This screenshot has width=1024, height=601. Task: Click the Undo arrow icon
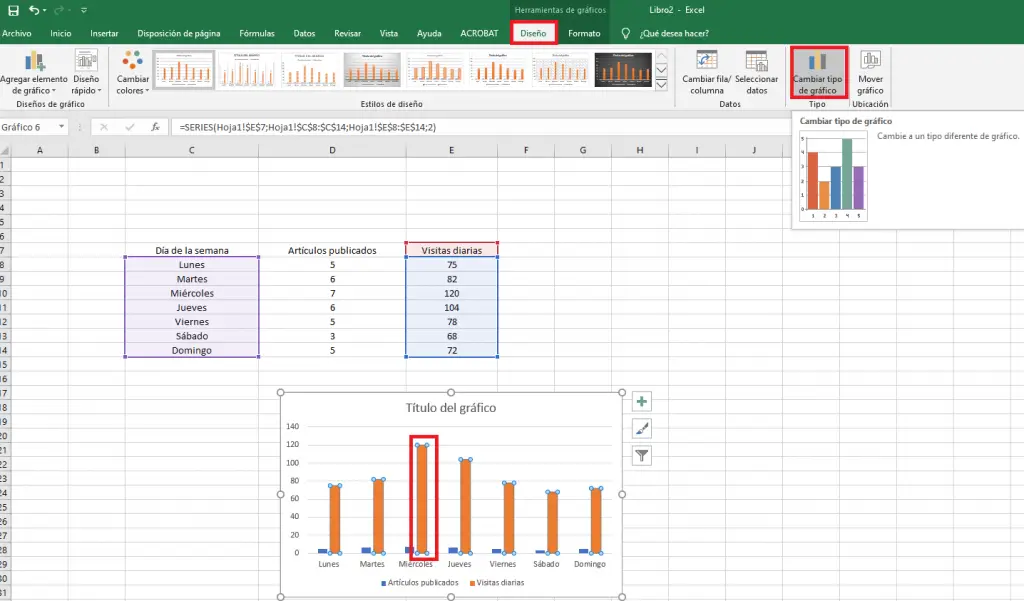35,10
